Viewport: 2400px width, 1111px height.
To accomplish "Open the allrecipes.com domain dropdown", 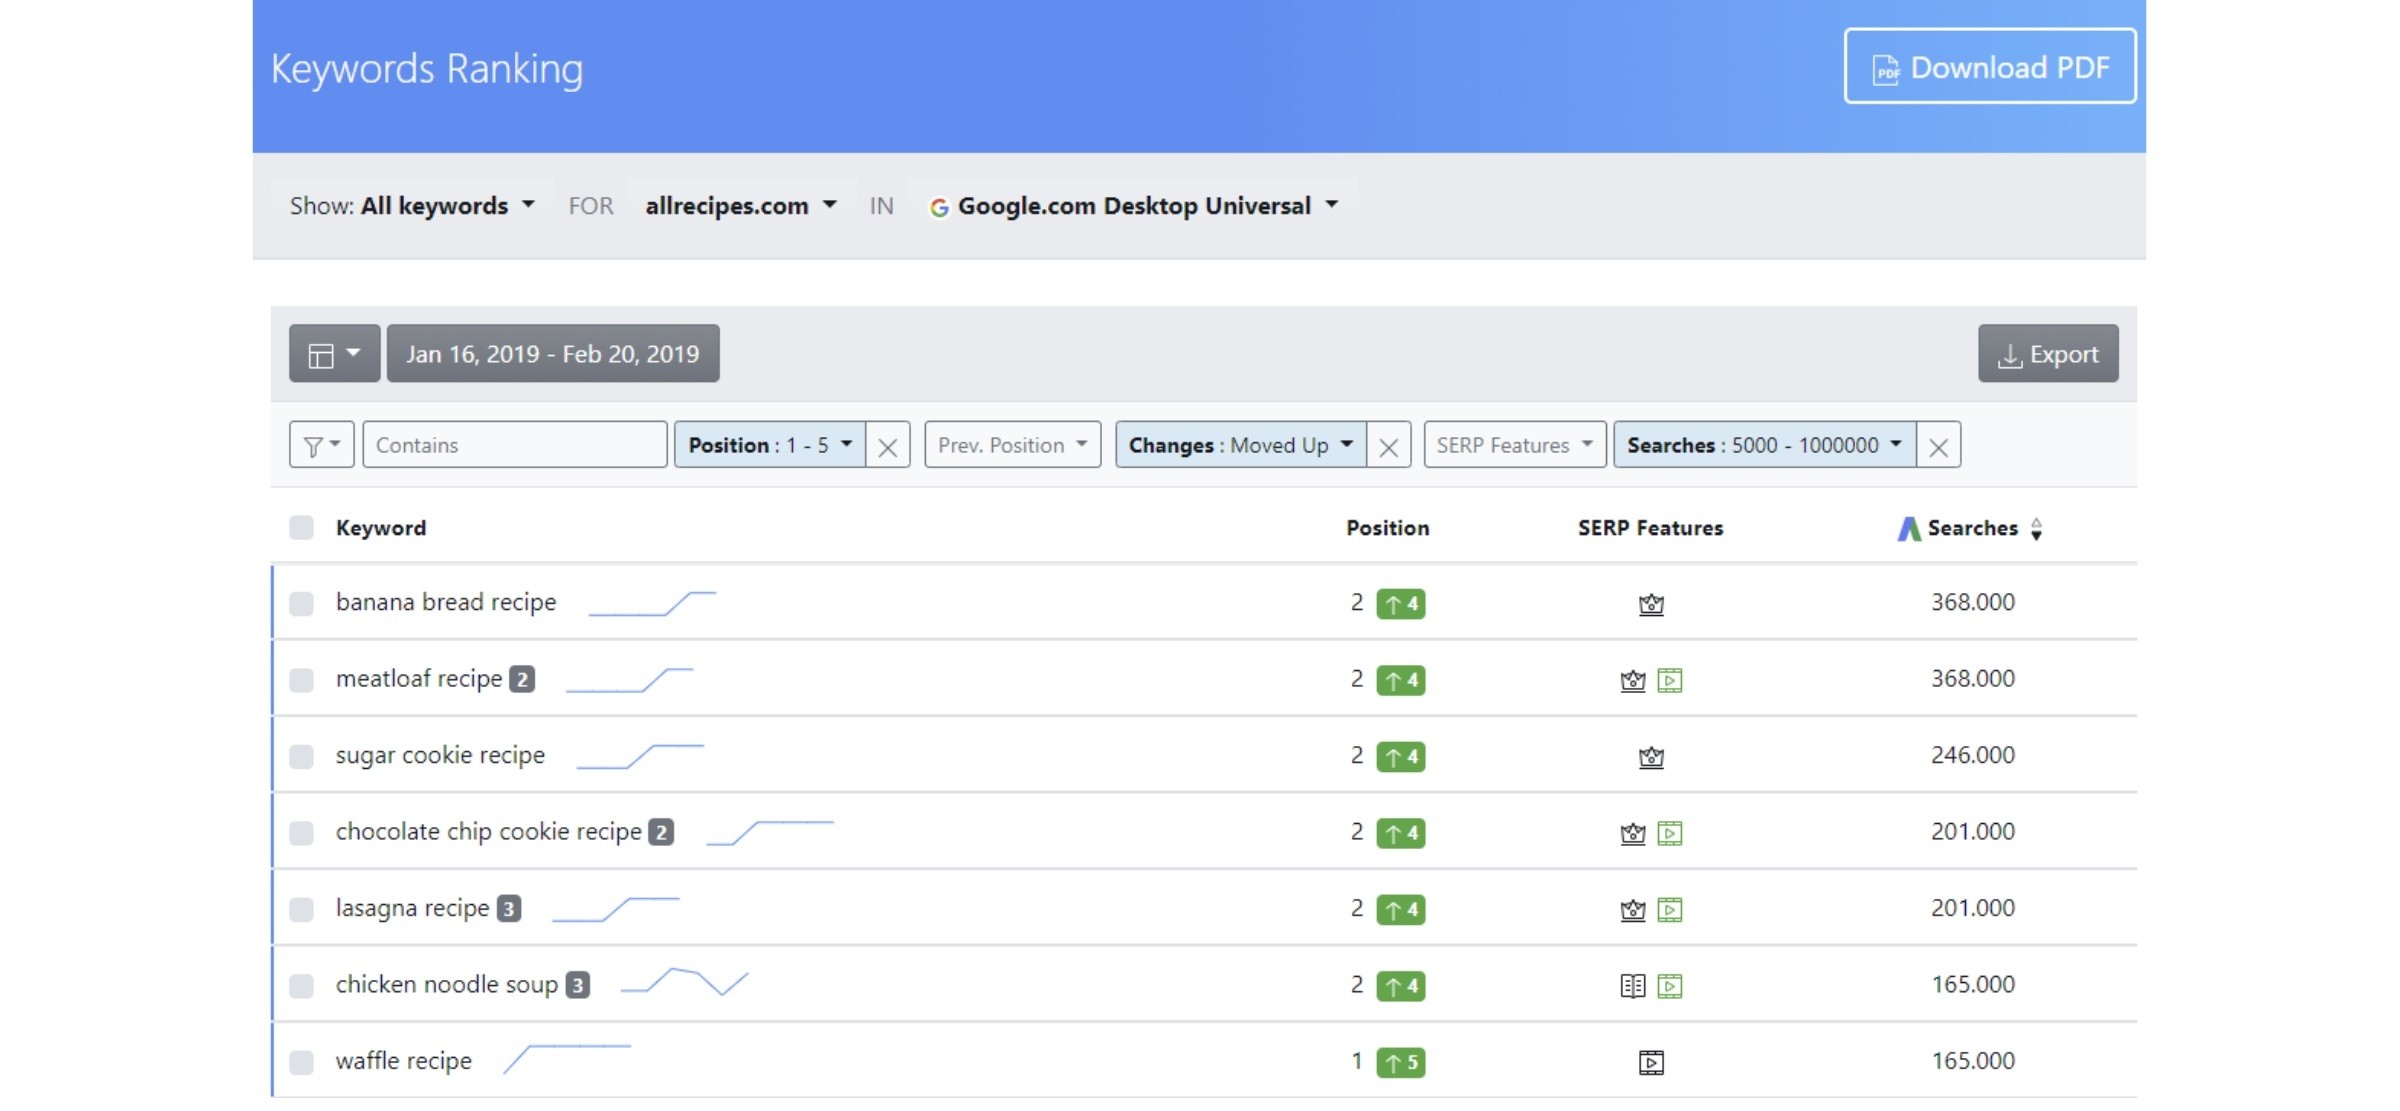I will click(741, 206).
